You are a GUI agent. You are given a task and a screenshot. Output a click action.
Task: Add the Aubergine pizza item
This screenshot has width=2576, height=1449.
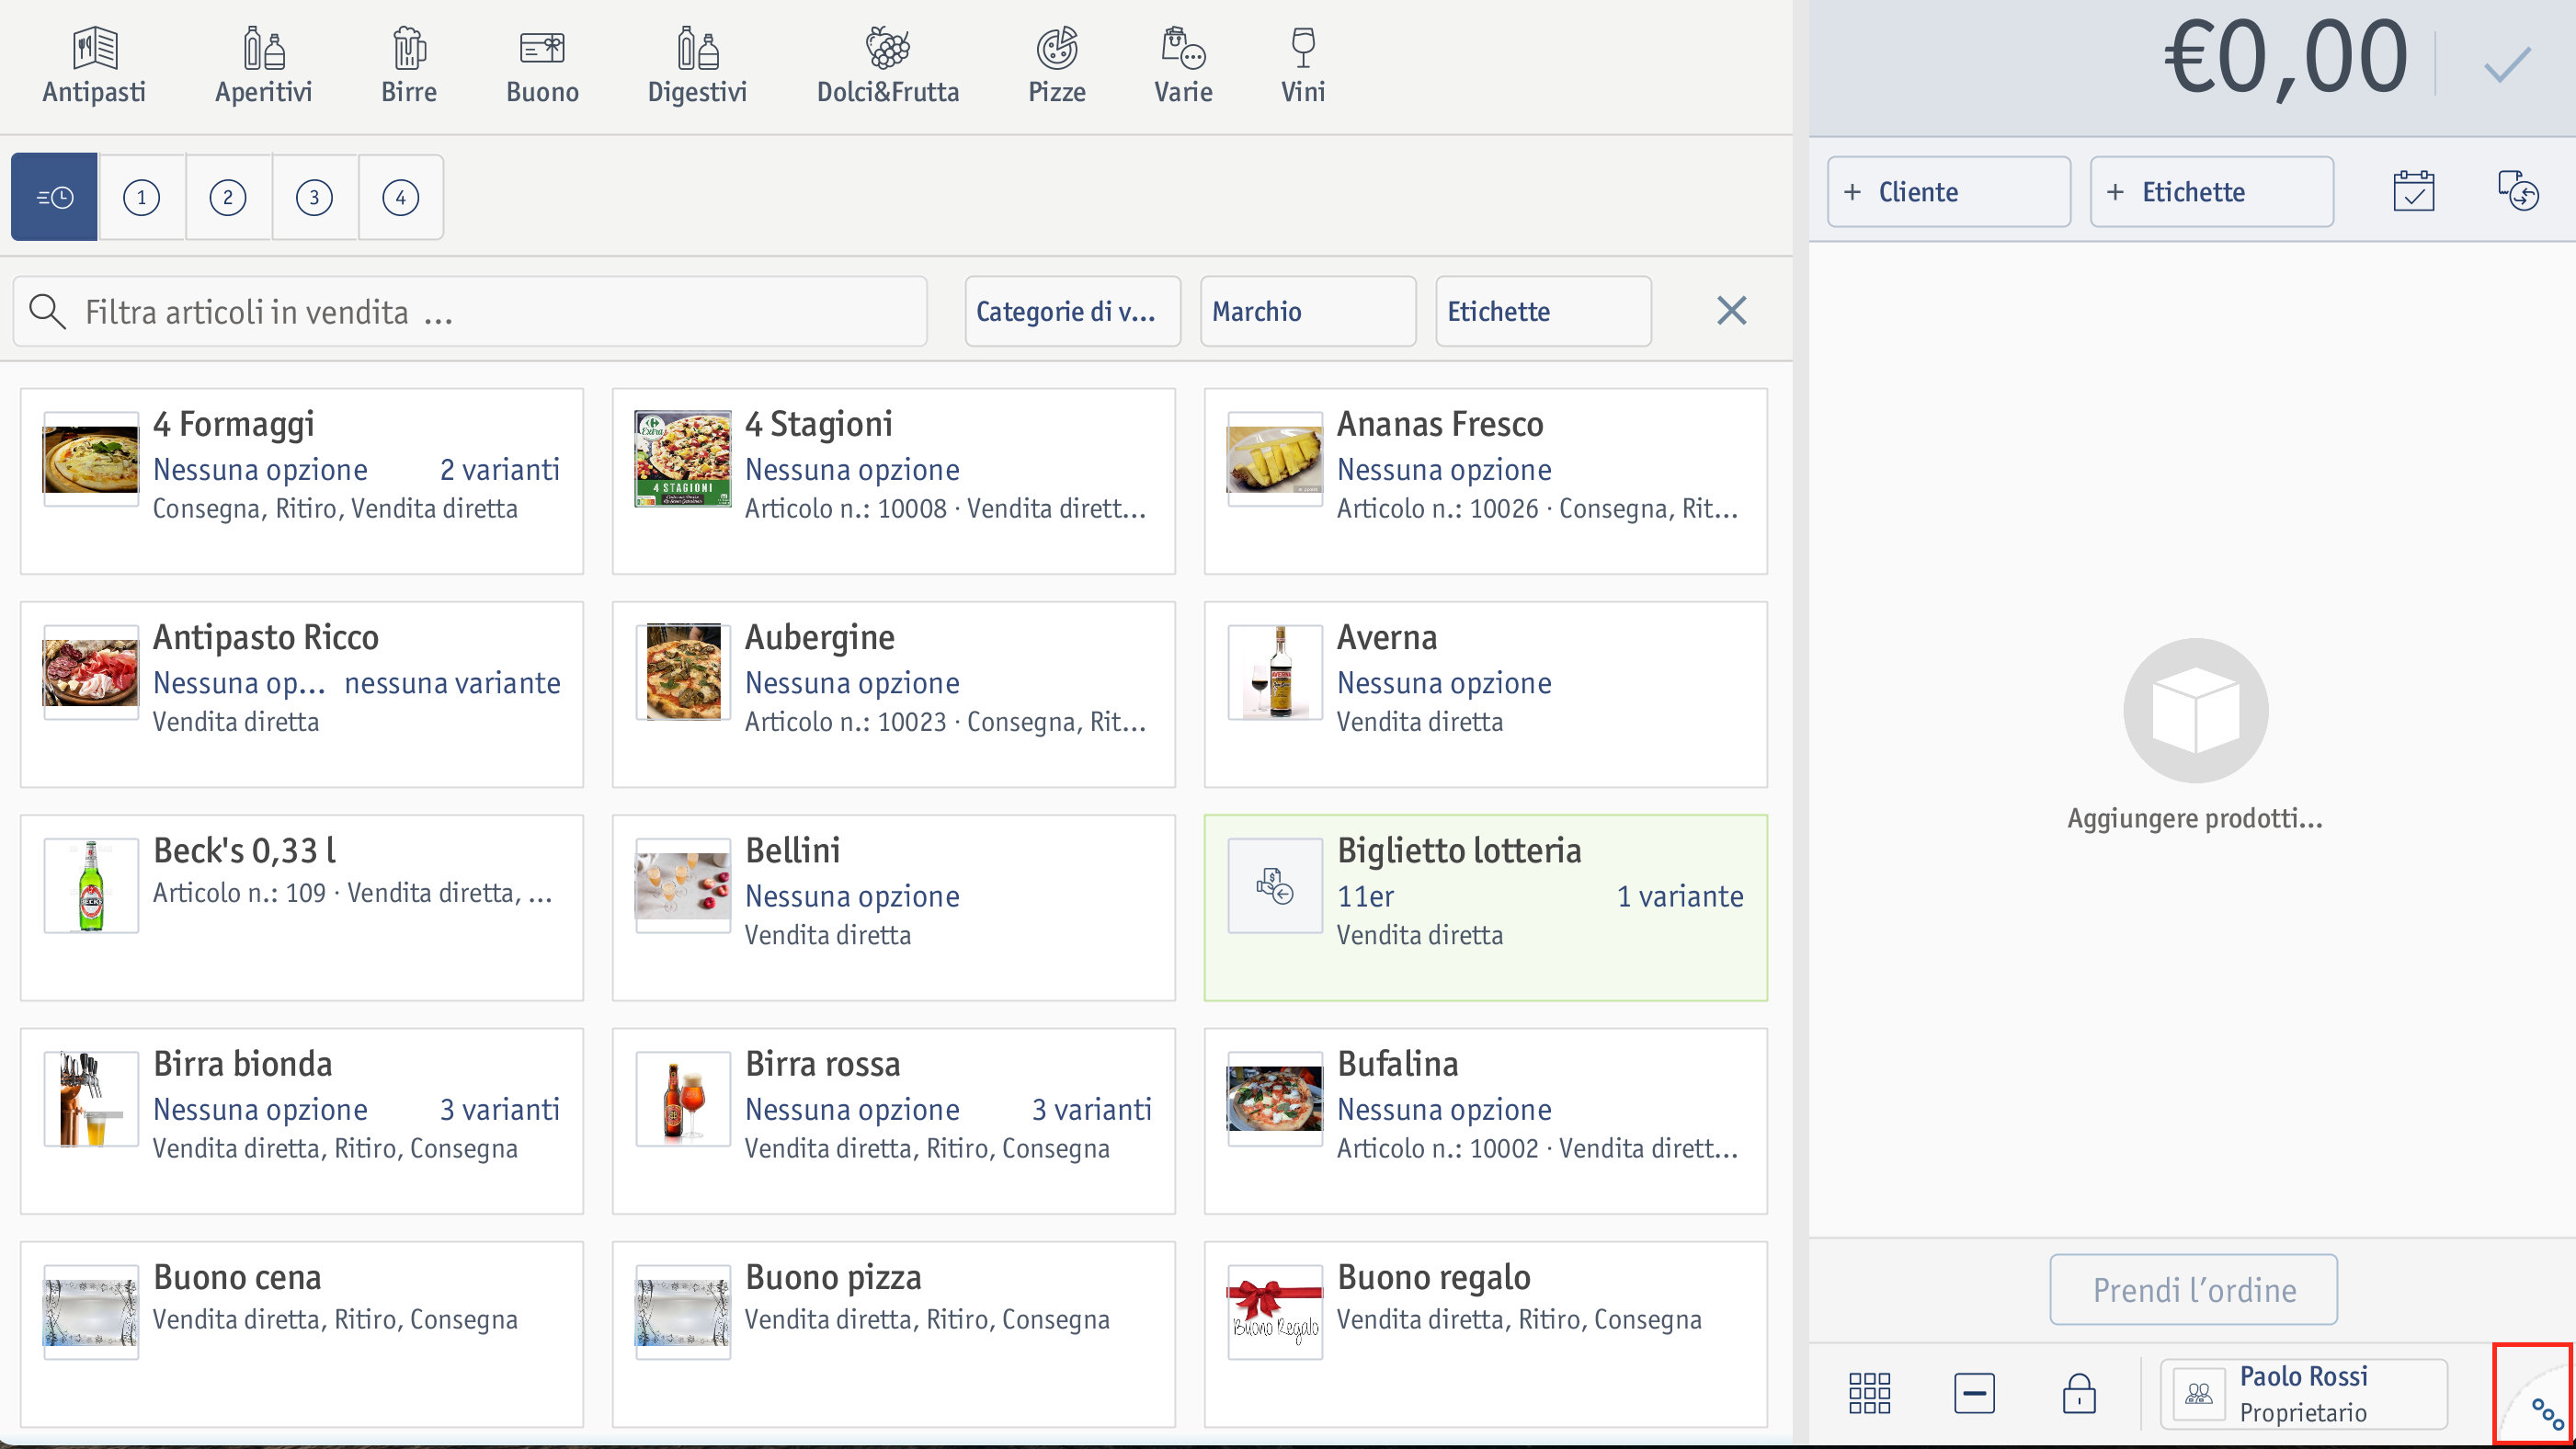click(894, 694)
